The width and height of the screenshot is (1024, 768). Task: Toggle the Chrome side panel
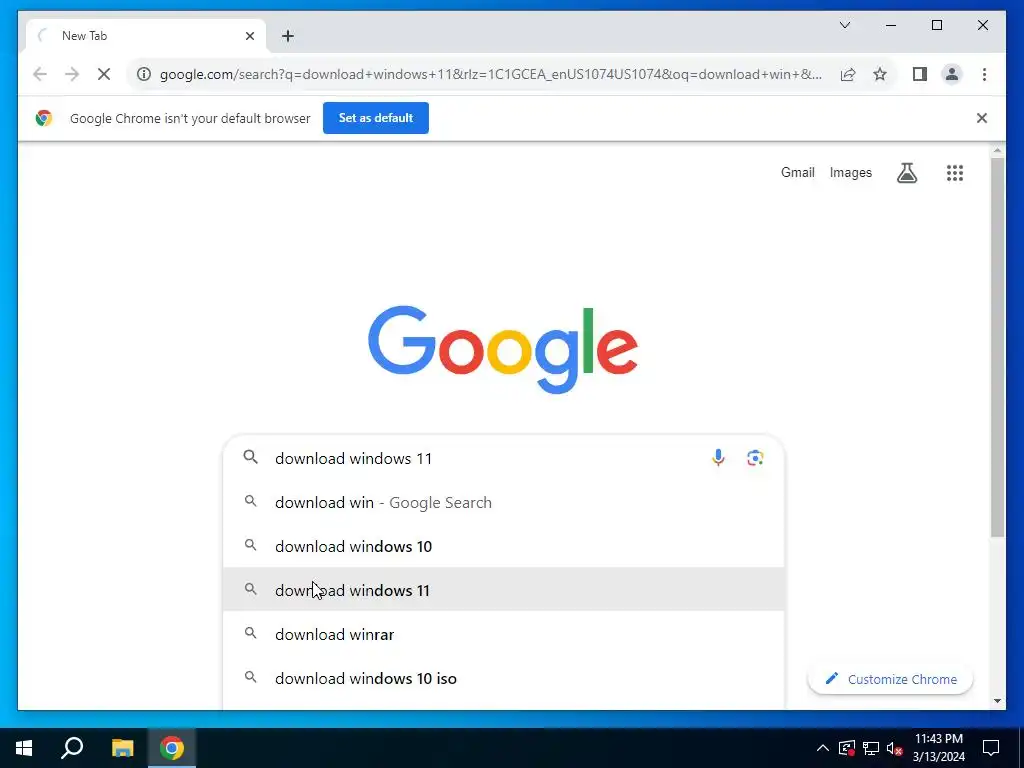click(920, 74)
